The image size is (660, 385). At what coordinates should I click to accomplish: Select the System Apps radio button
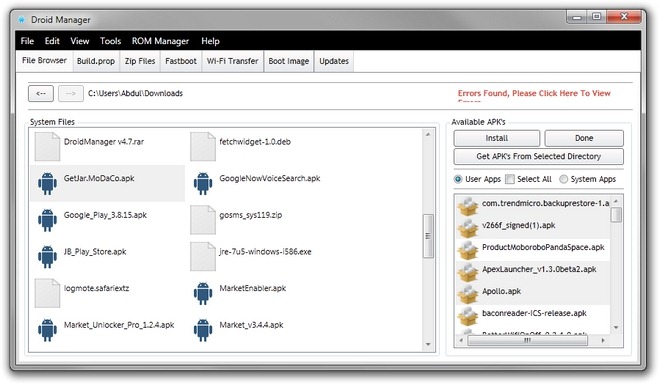(x=563, y=179)
